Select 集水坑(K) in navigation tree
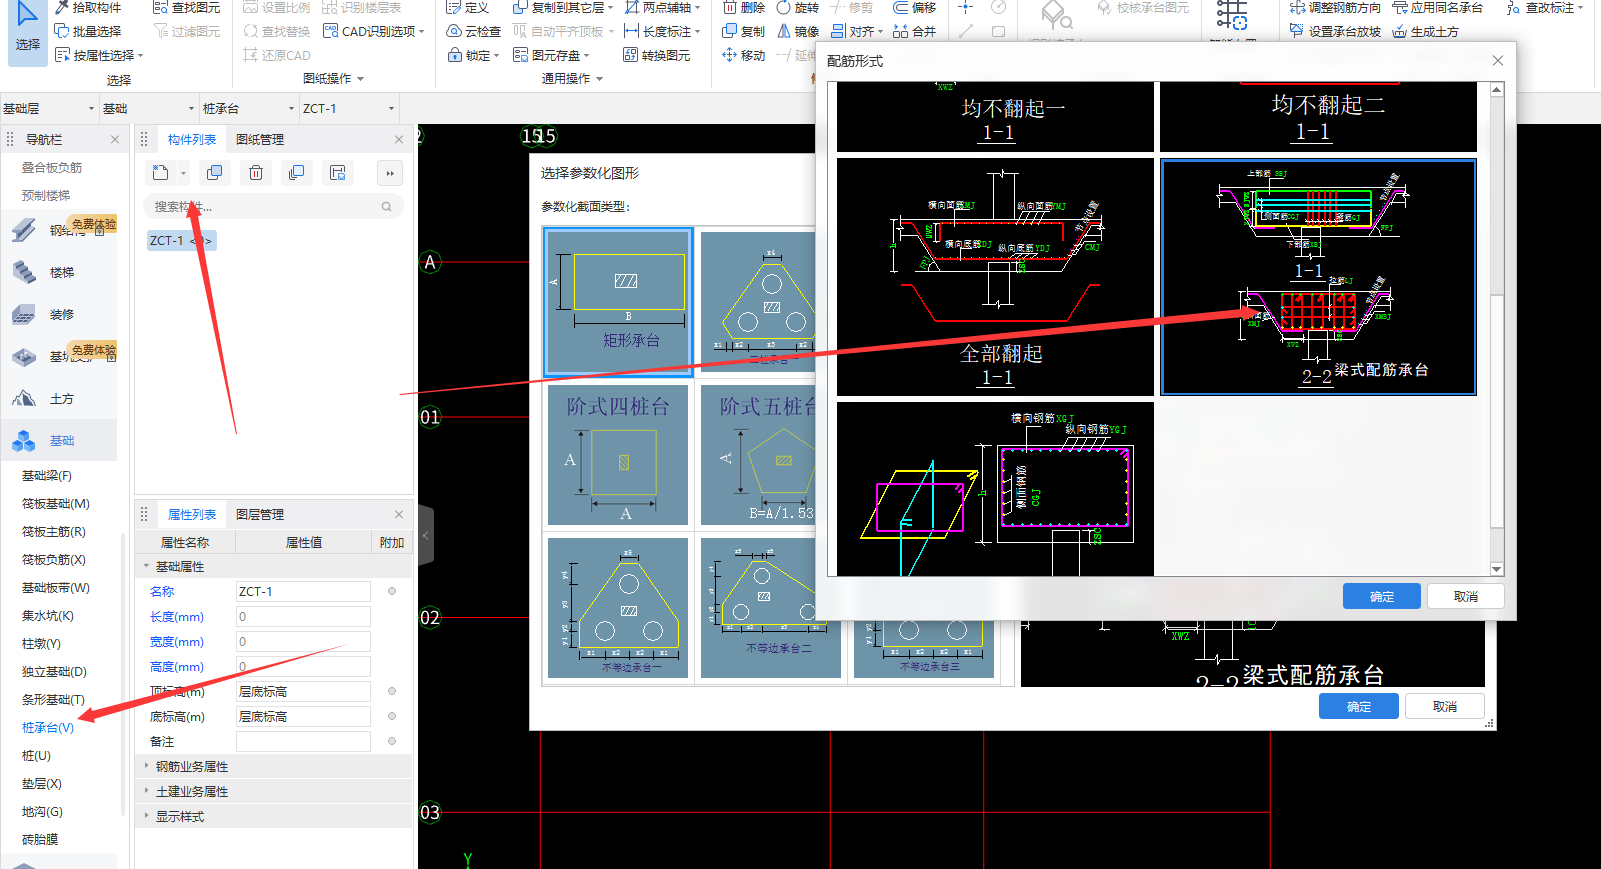 pyautogui.click(x=48, y=615)
